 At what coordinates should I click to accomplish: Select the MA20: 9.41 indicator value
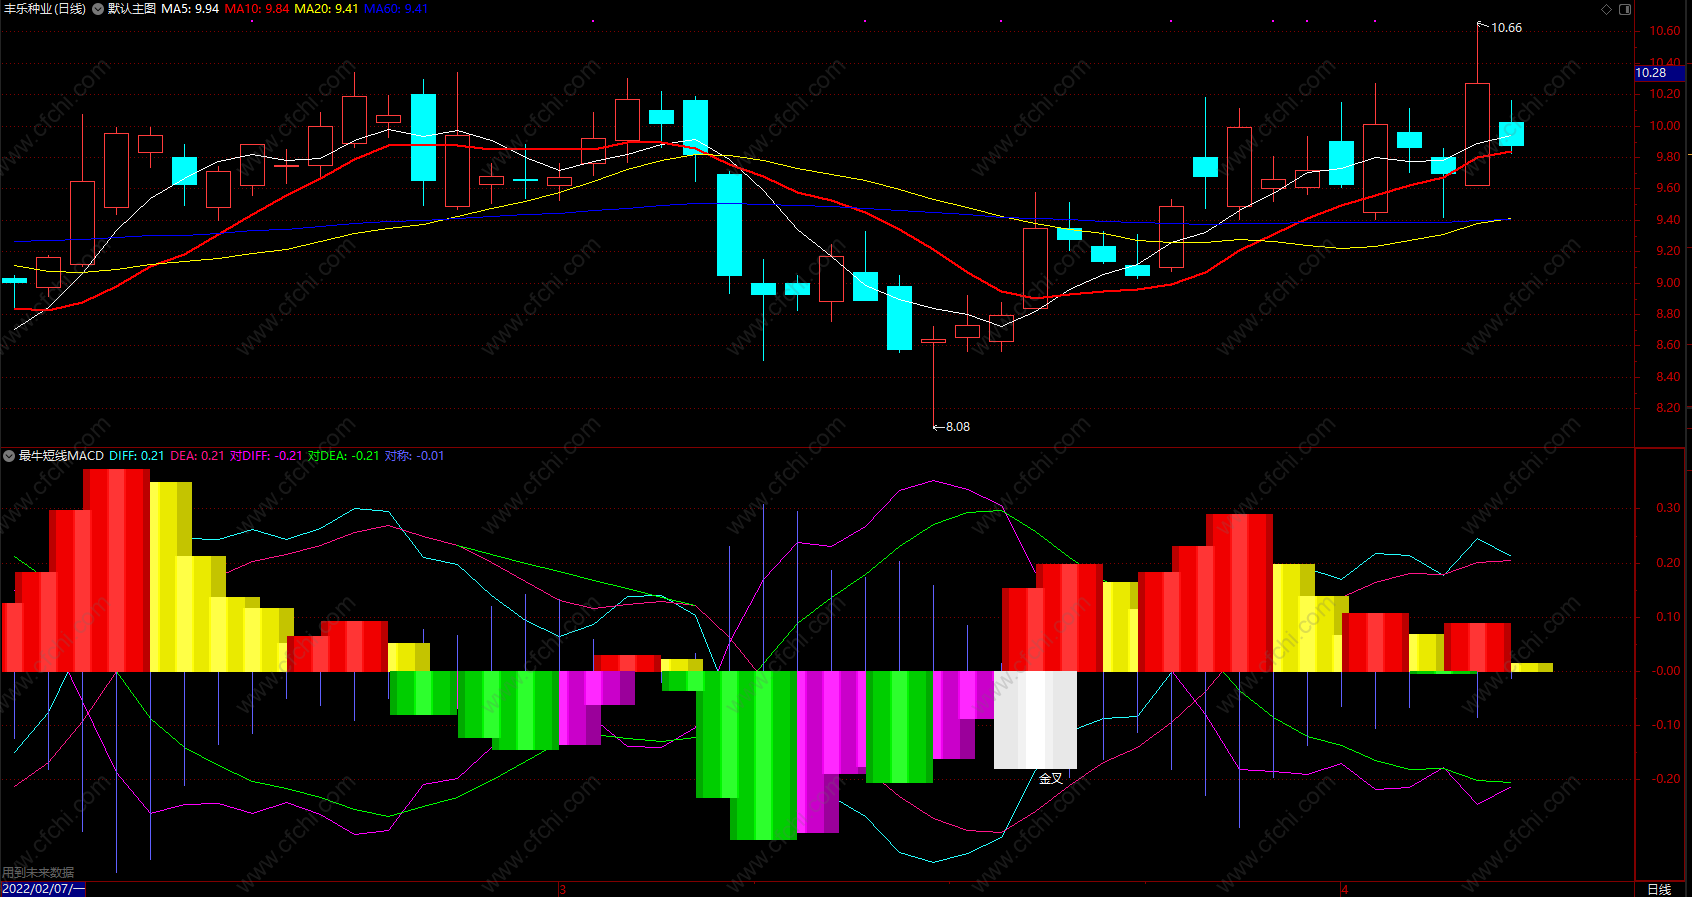[x=326, y=9]
